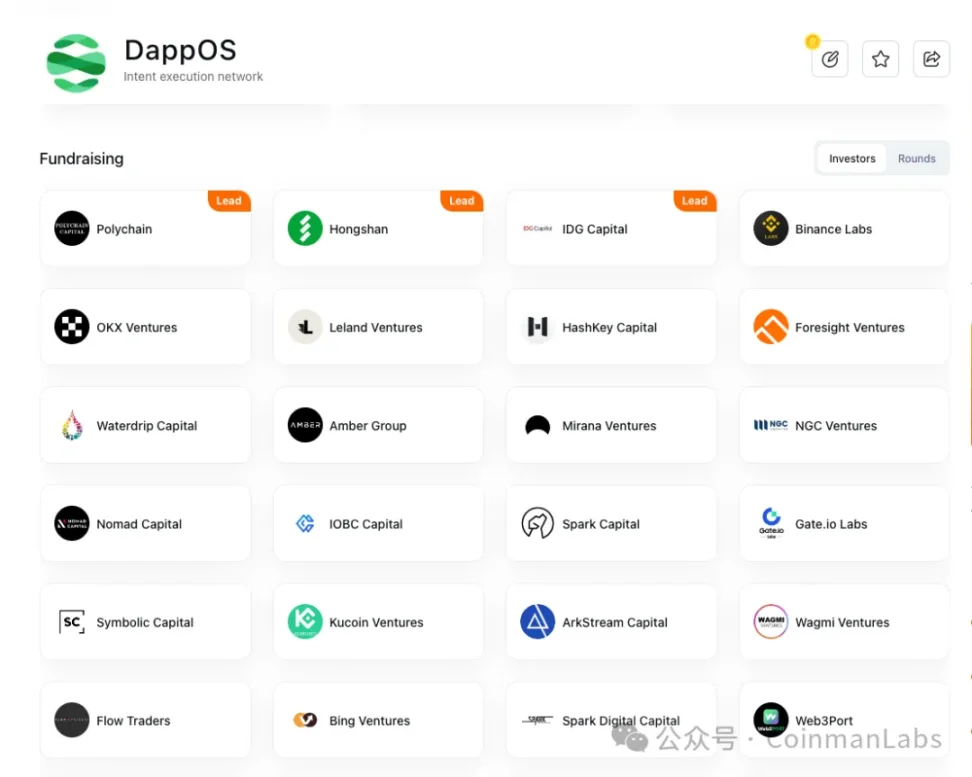
Task: Click the Leland Ventures logo
Action: 305,327
